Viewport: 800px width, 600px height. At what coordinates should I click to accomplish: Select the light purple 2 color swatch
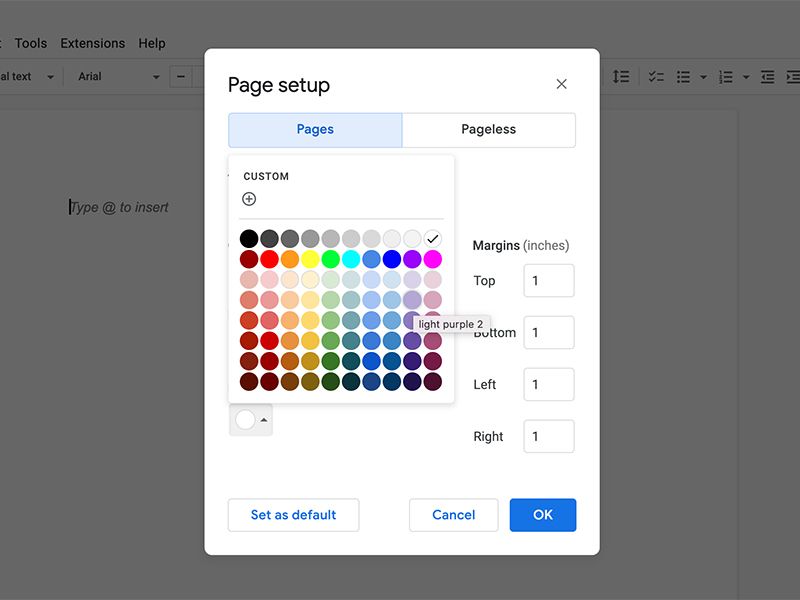click(411, 300)
